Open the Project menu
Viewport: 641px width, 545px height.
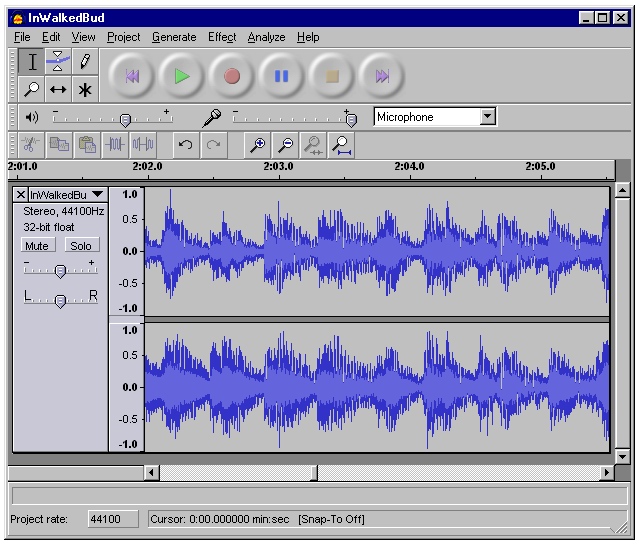123,37
